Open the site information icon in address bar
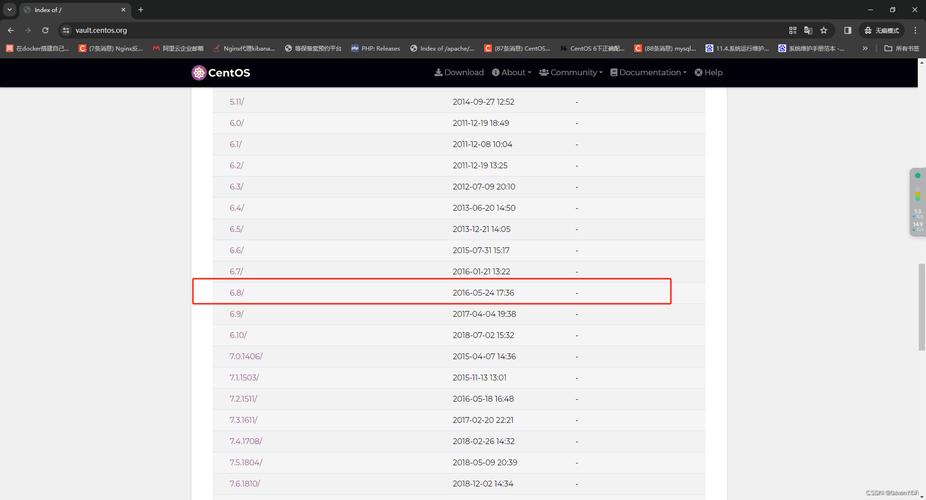 pos(66,30)
